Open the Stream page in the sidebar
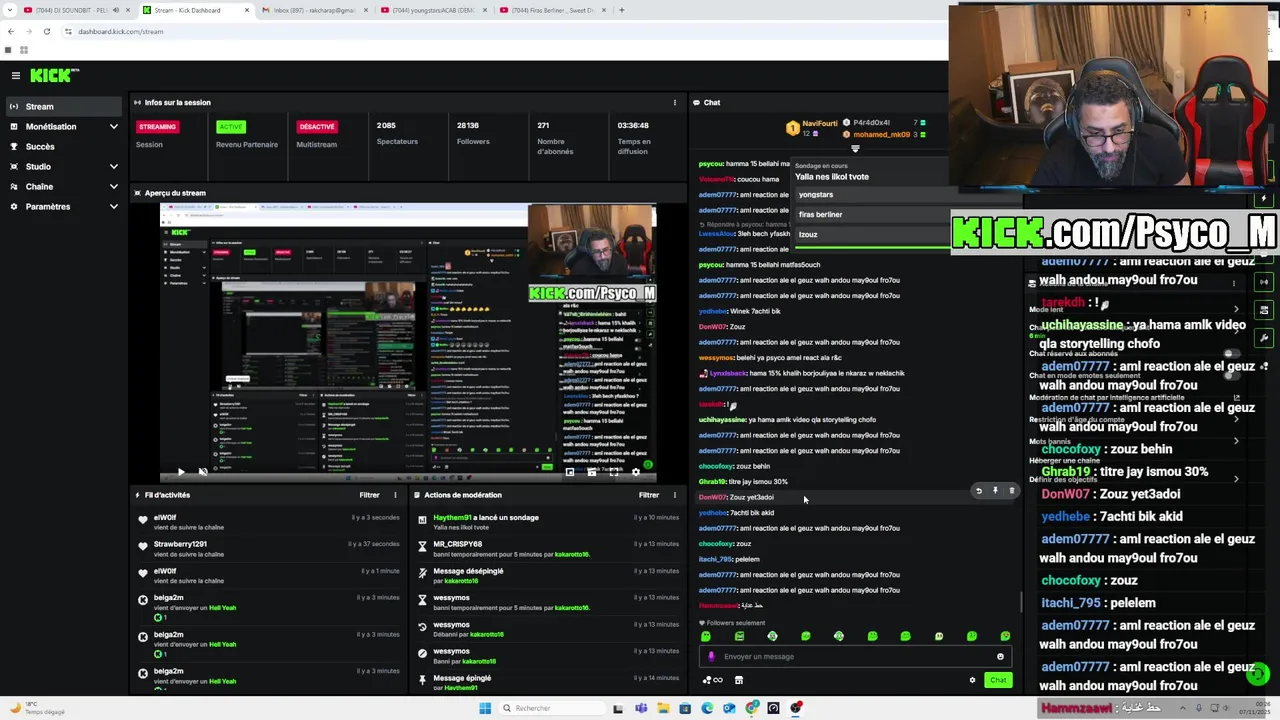Image resolution: width=1280 pixels, height=720 pixels. pos(64,106)
